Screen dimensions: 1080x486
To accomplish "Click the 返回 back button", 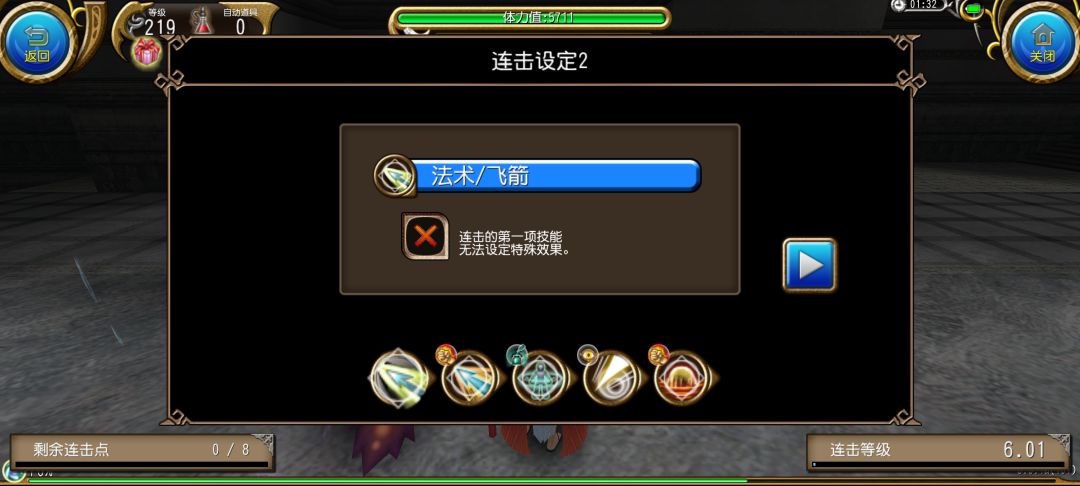I will click(x=37, y=42).
